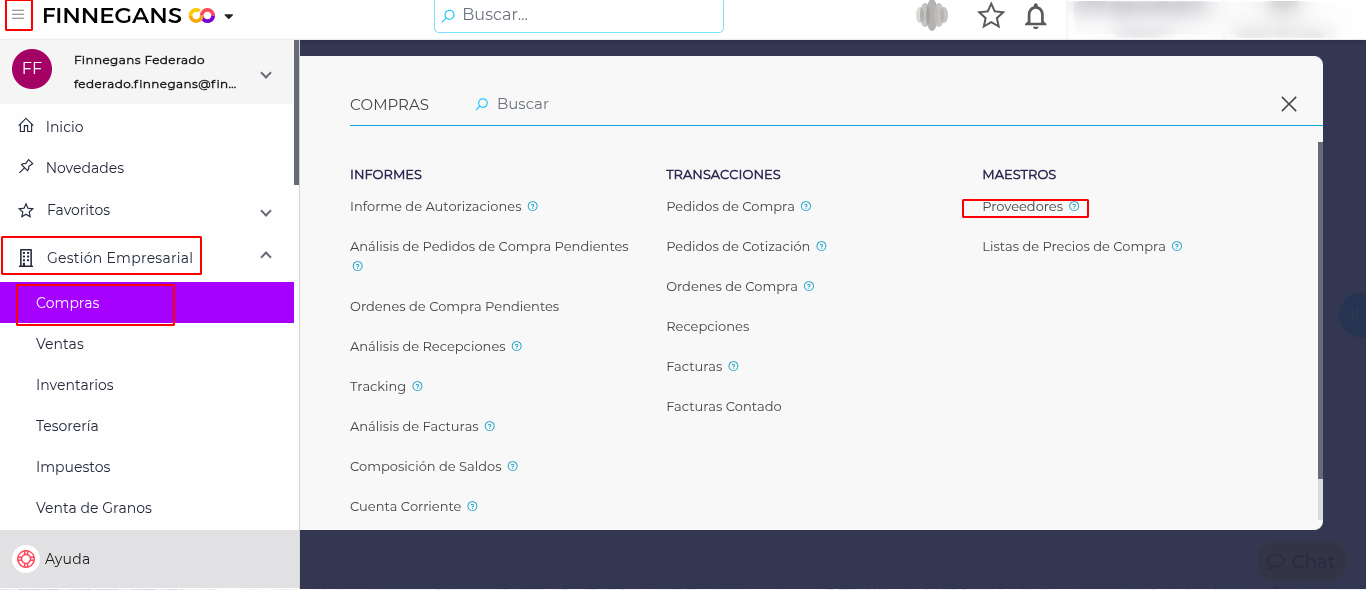Open Informe de Autorizaciones report
Viewport: 1366px width, 590px height.
(x=436, y=207)
